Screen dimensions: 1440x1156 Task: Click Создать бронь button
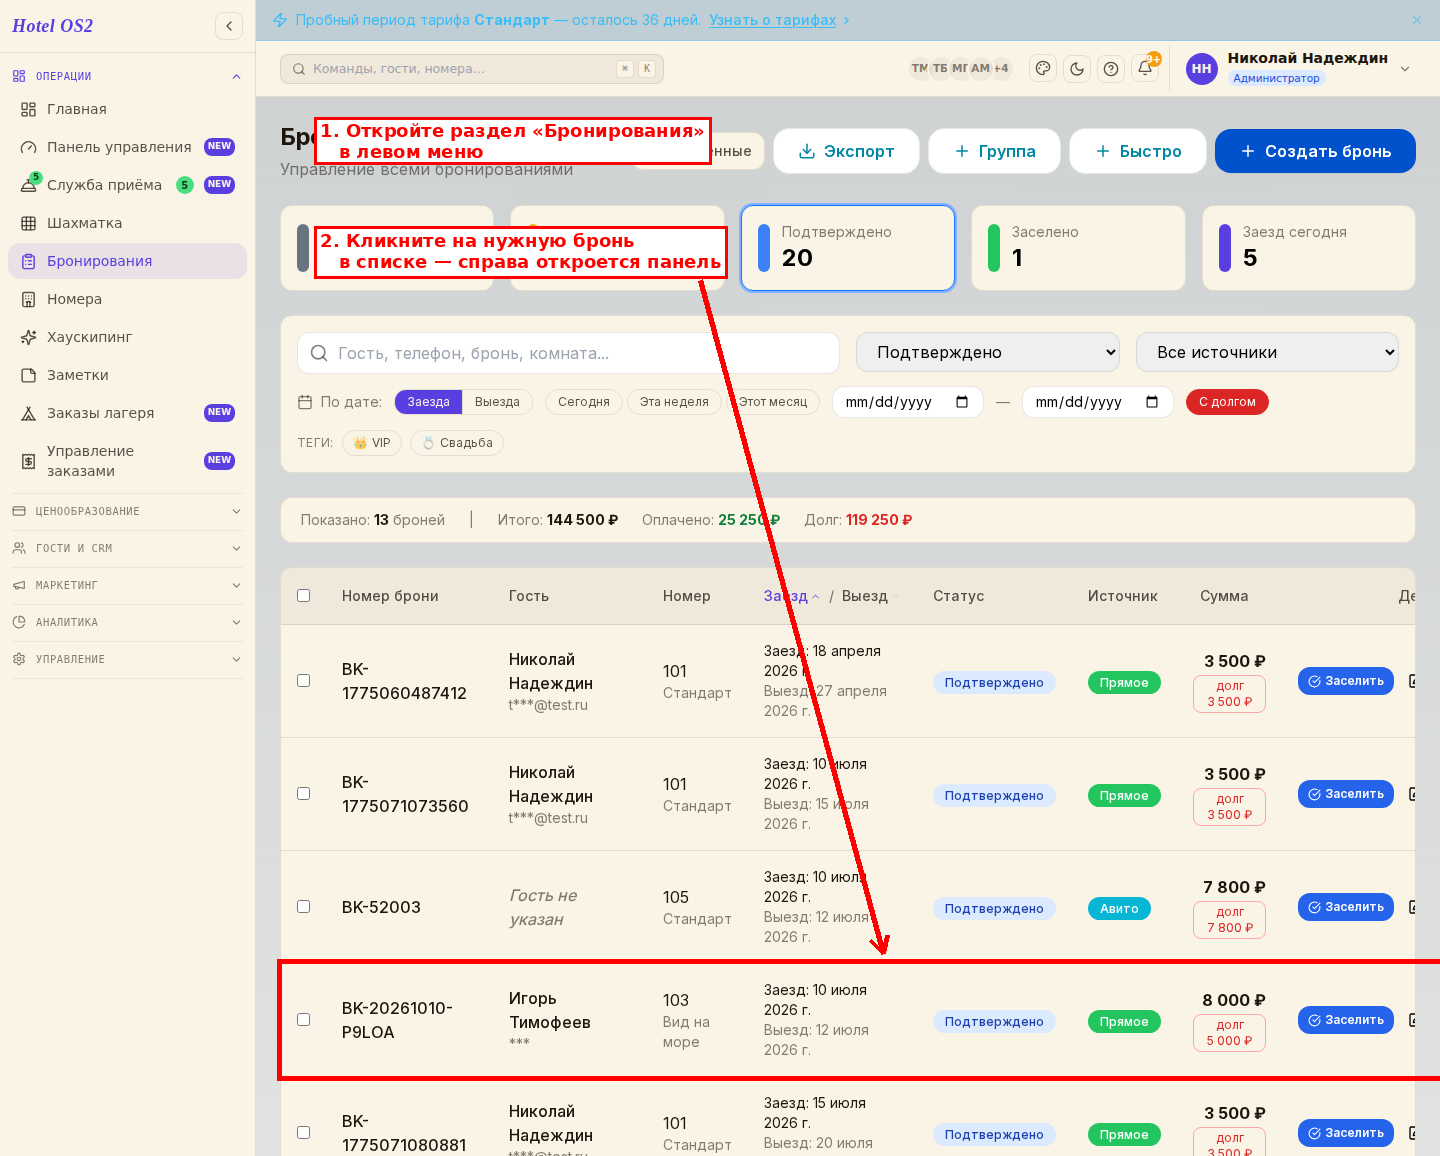[1315, 151]
